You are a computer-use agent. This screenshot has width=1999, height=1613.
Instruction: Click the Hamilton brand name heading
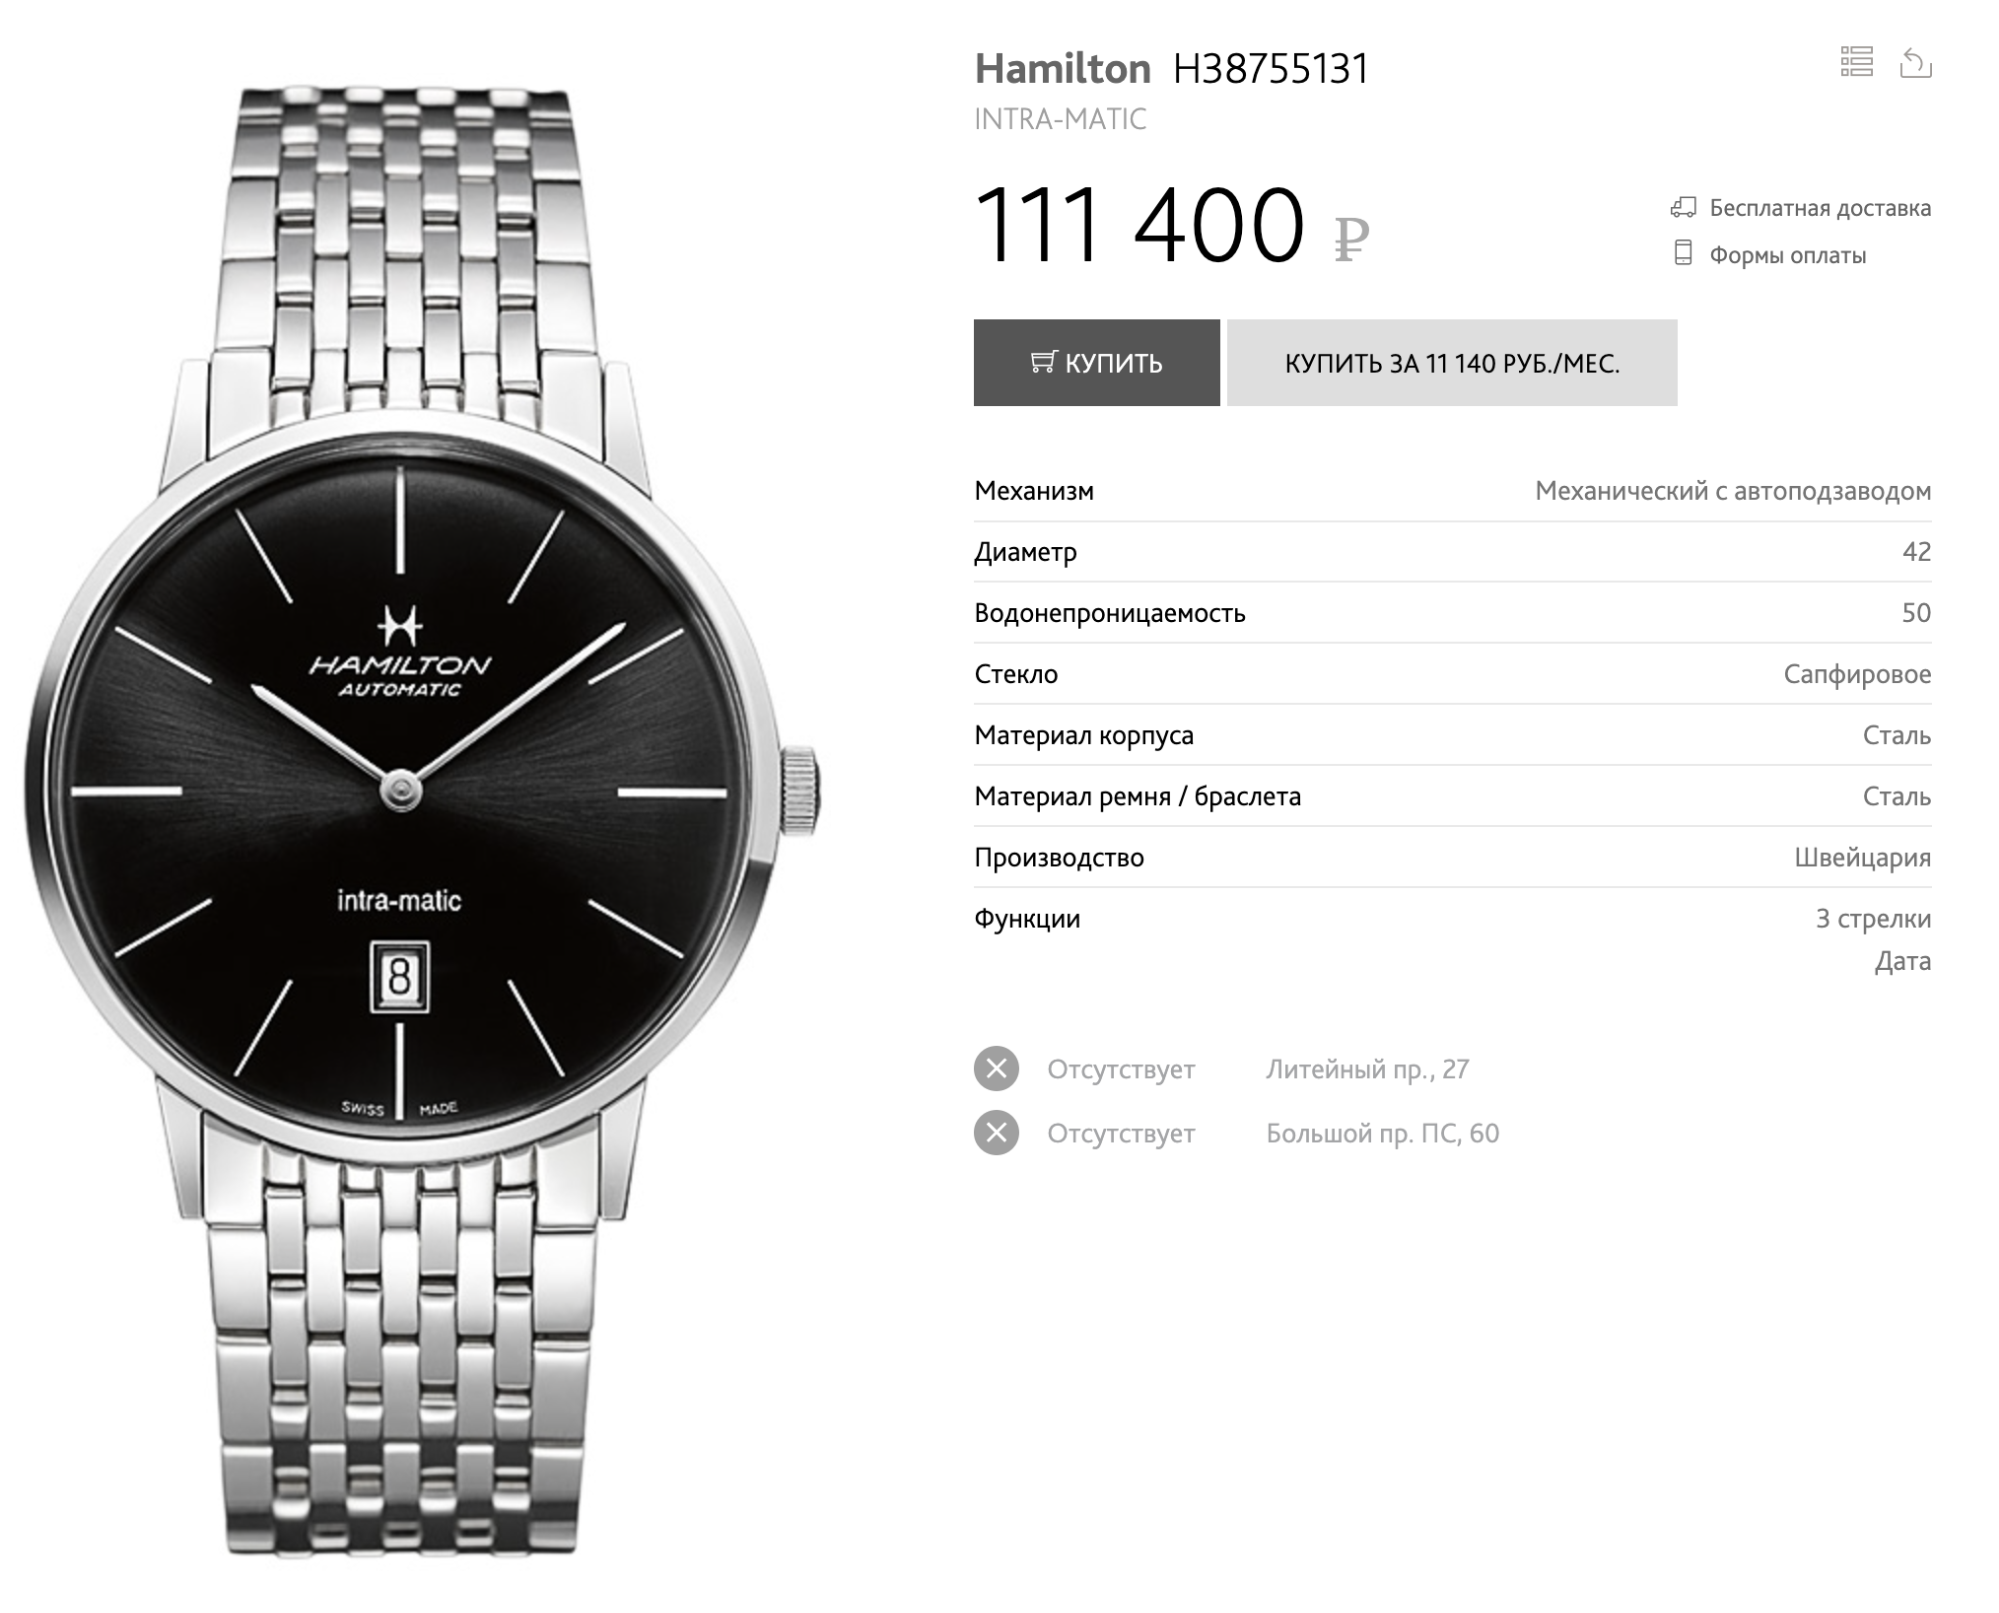click(x=1062, y=69)
